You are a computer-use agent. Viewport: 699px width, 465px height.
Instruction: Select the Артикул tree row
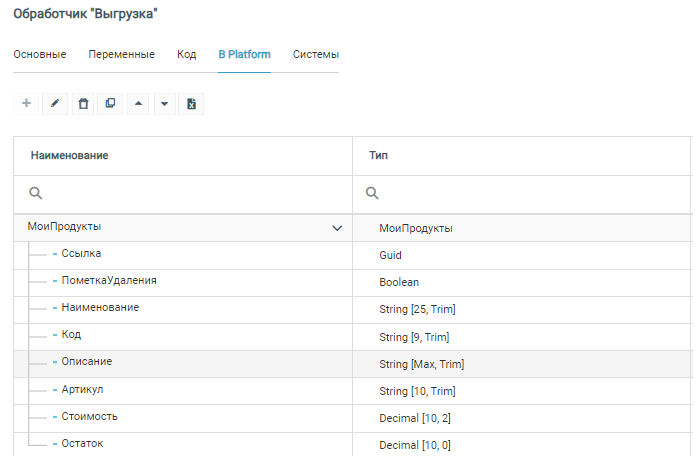353,391
